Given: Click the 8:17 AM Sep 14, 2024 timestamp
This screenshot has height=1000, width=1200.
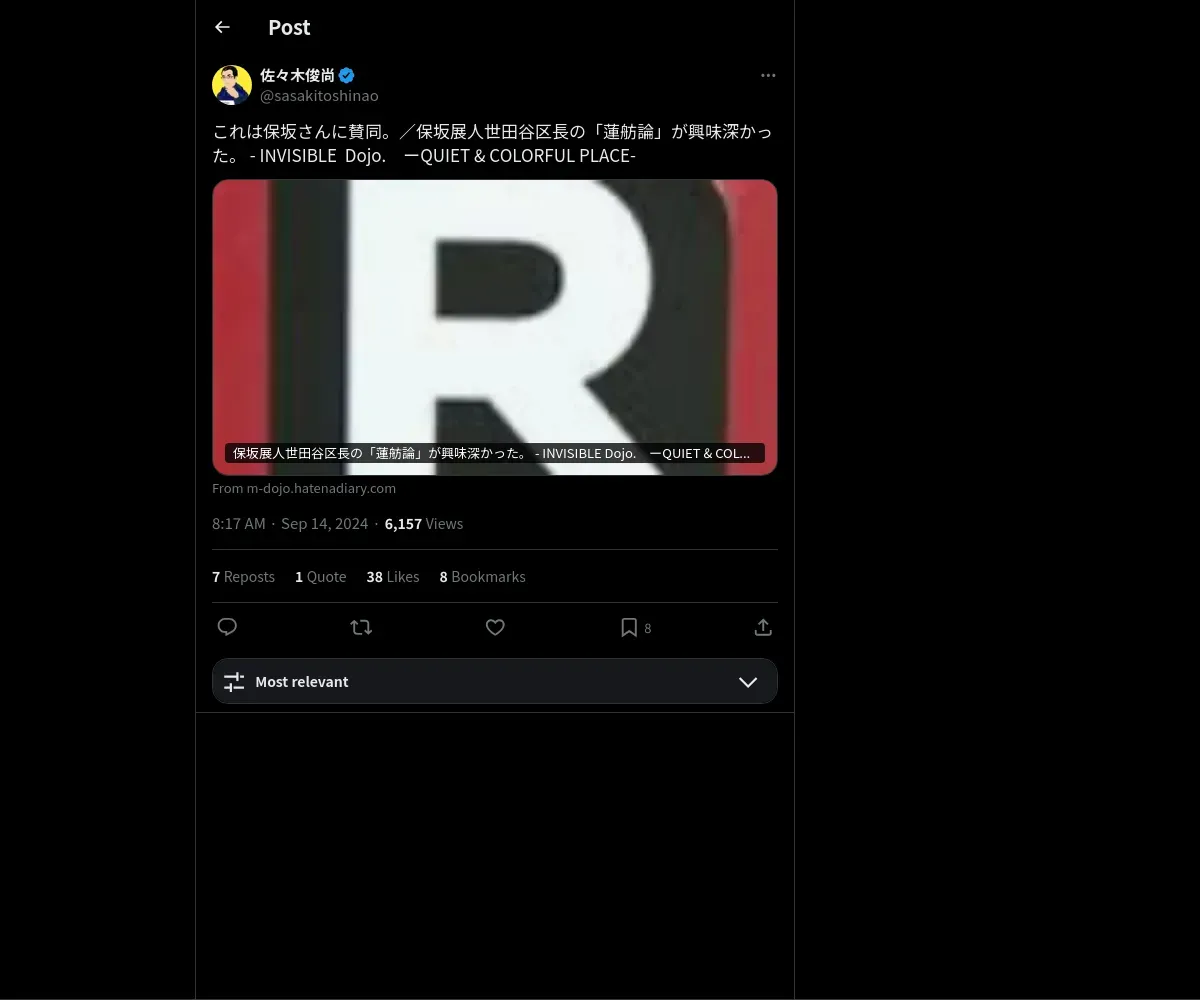Looking at the screenshot, I should click(288, 524).
